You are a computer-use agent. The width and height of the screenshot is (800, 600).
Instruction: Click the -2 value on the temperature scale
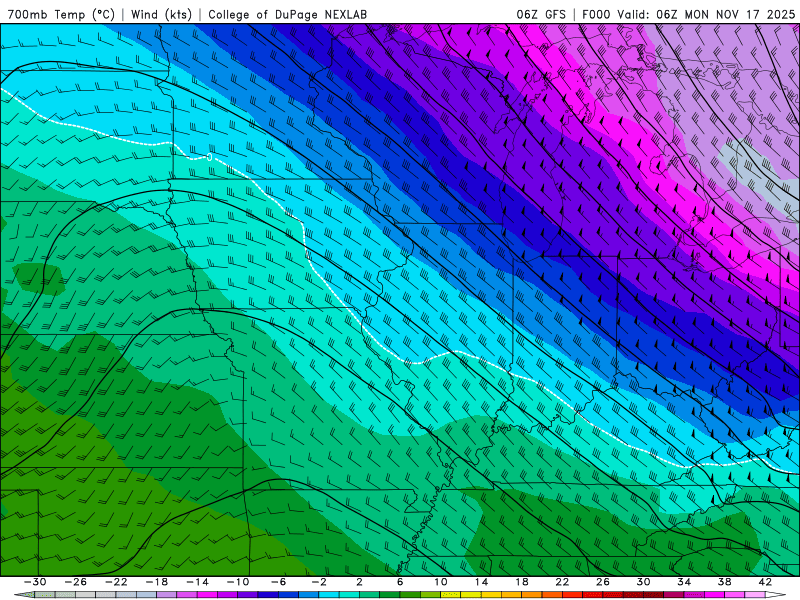click(319, 582)
